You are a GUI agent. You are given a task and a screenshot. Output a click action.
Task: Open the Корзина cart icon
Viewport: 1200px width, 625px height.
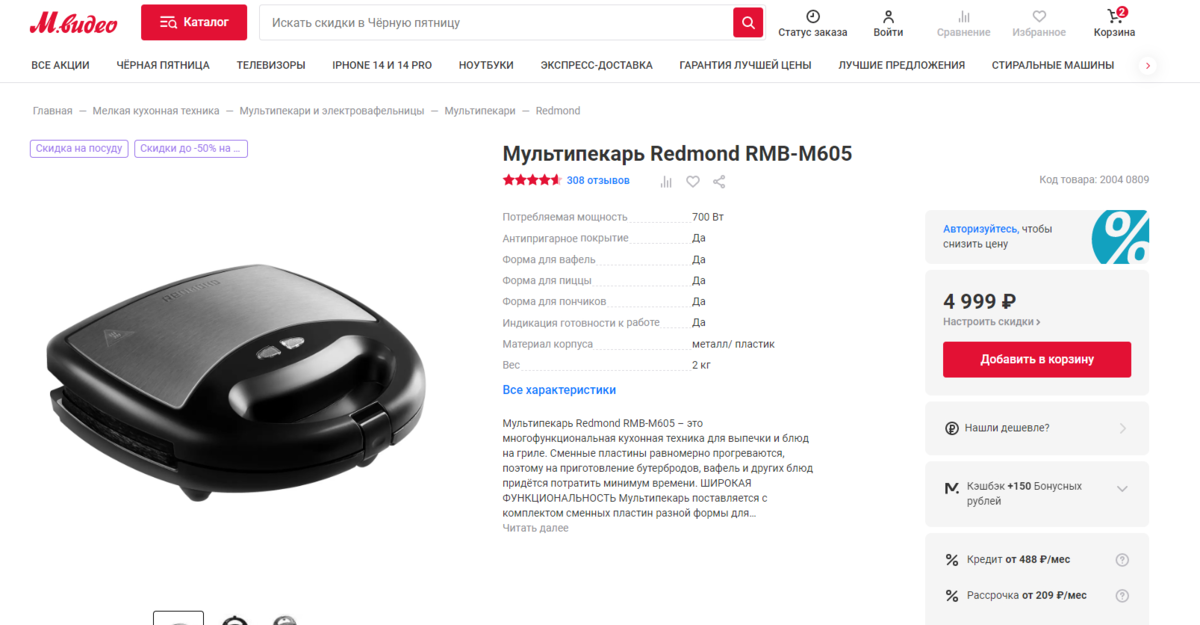(1114, 16)
